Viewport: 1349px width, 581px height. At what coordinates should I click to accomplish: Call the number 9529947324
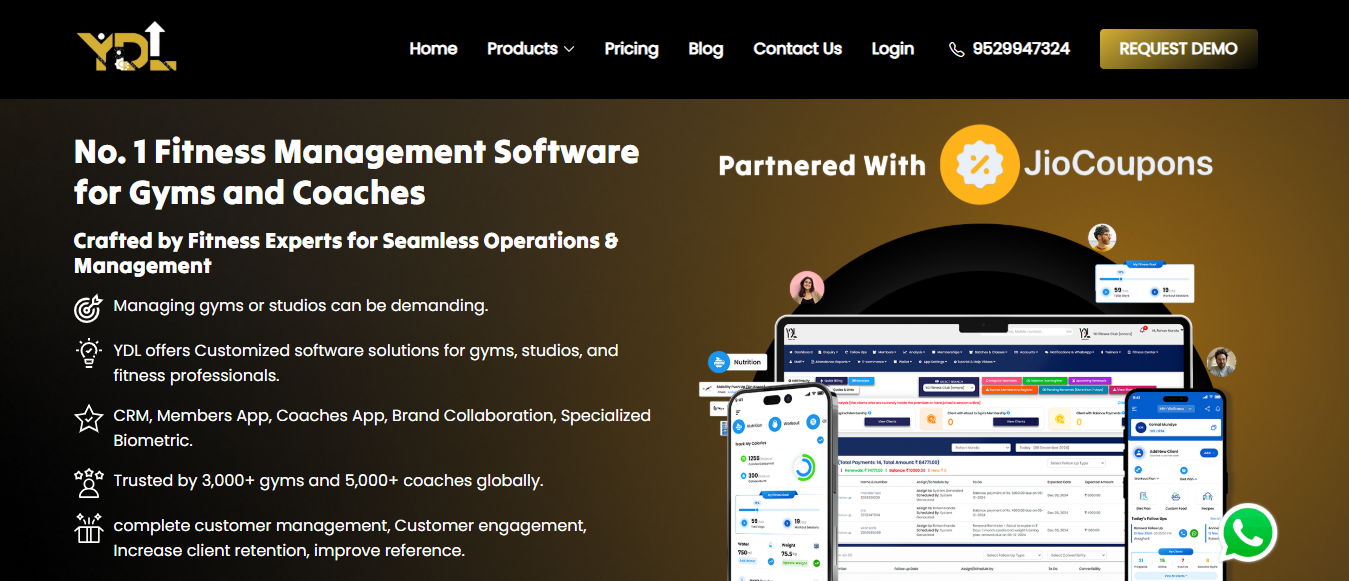pos(1021,48)
